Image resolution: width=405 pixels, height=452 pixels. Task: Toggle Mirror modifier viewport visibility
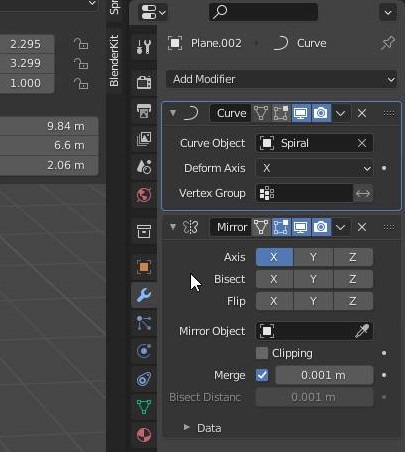coord(301,227)
